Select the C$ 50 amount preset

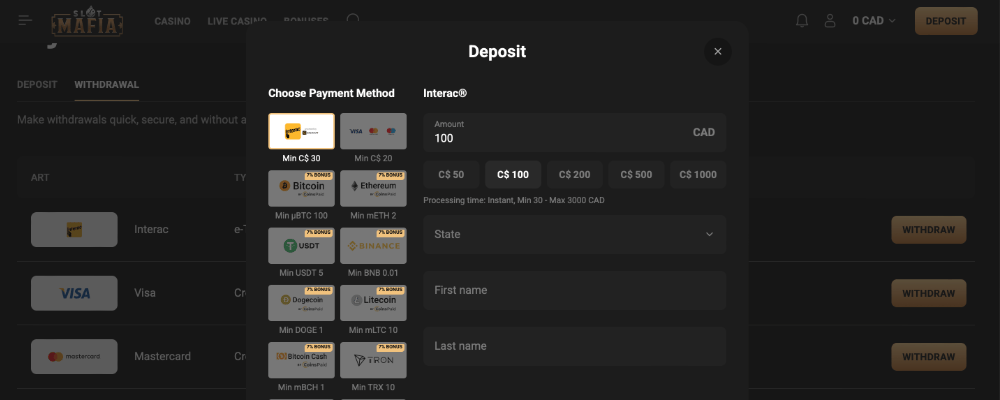[451, 175]
